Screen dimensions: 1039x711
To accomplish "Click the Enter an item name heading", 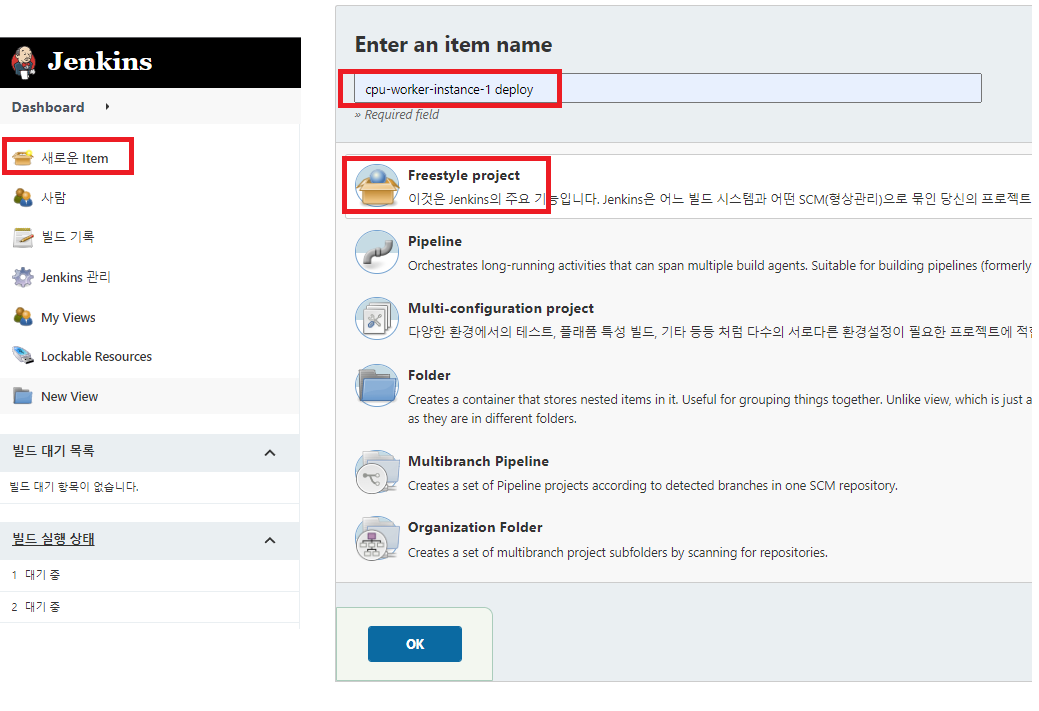I will click(x=454, y=44).
